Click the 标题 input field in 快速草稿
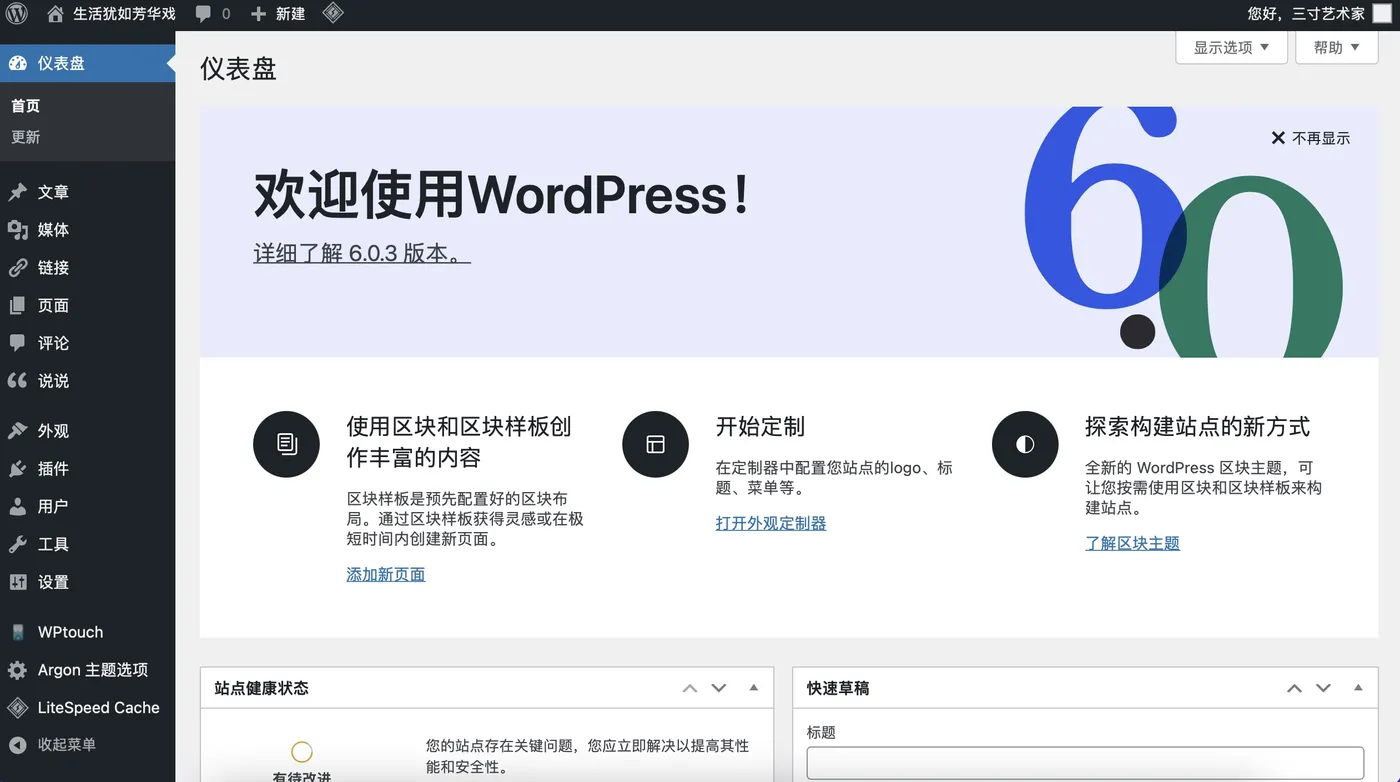This screenshot has width=1400, height=782. (1085, 763)
